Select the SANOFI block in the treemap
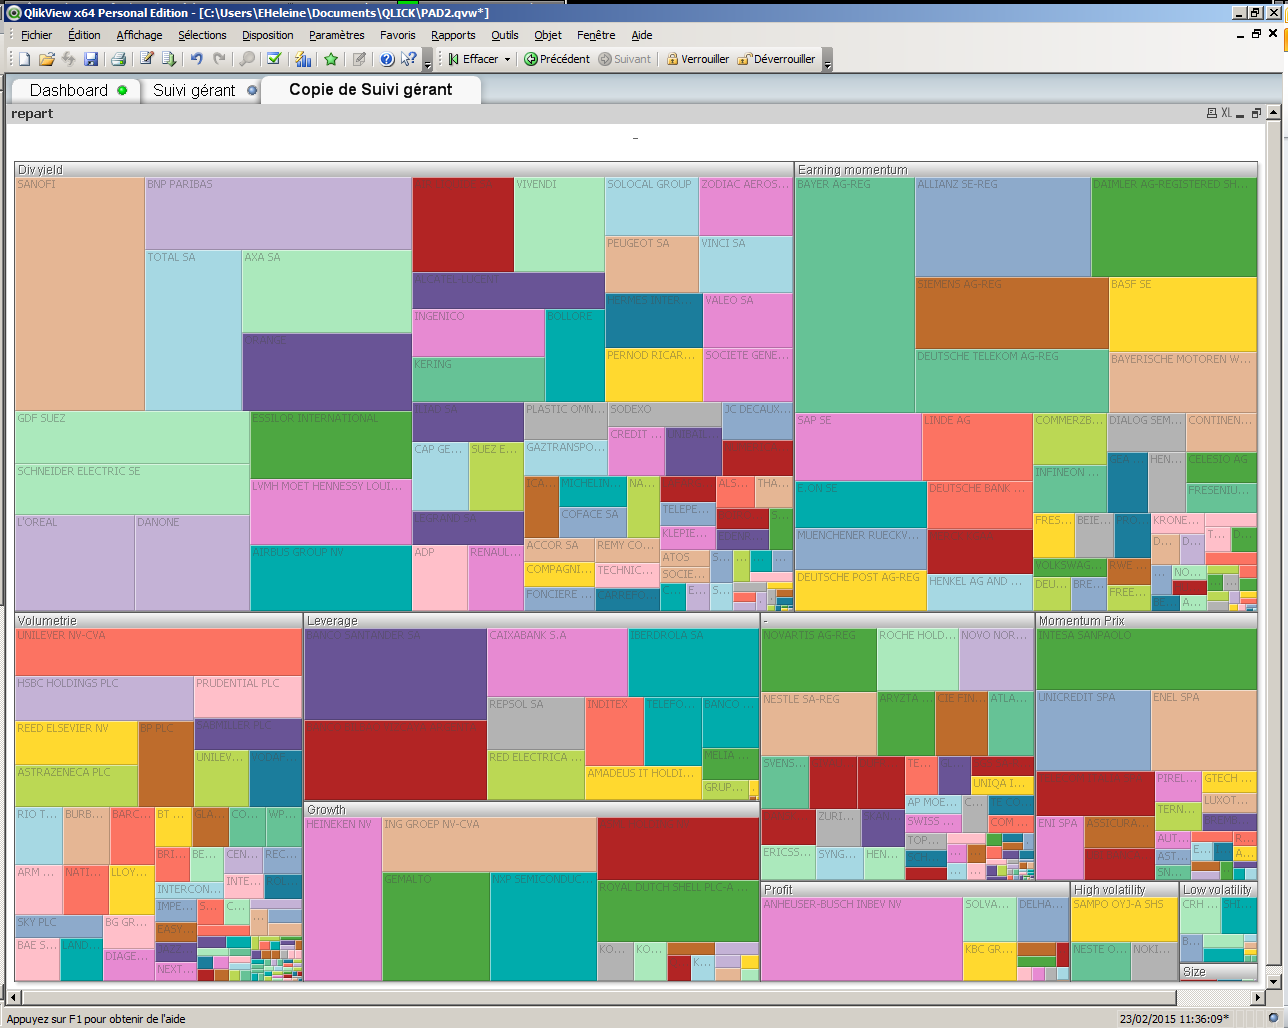This screenshot has height=1028, width=1288. [x=80, y=294]
